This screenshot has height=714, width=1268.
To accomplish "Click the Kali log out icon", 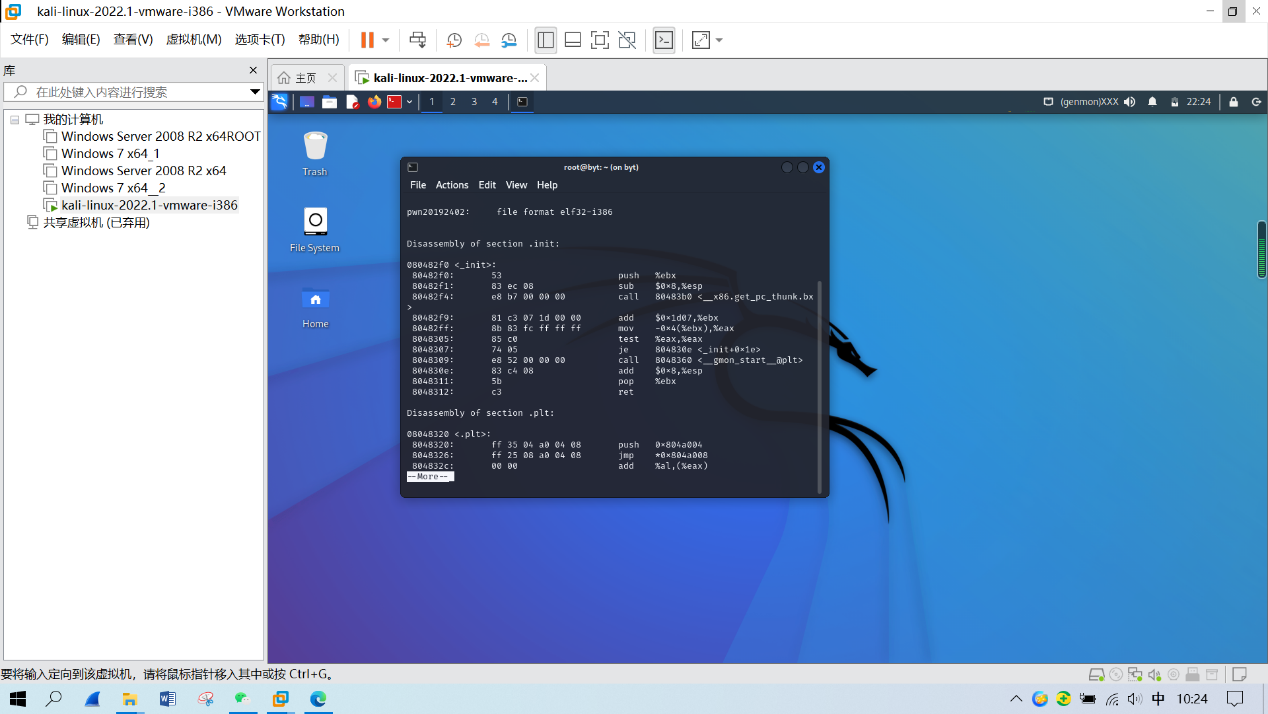I will pos(1256,102).
